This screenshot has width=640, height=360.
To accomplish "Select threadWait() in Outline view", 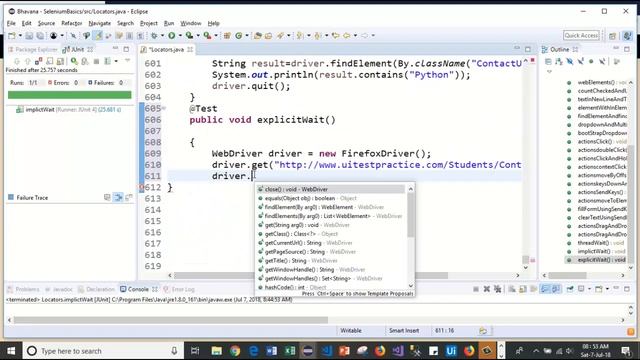I will (596, 242).
